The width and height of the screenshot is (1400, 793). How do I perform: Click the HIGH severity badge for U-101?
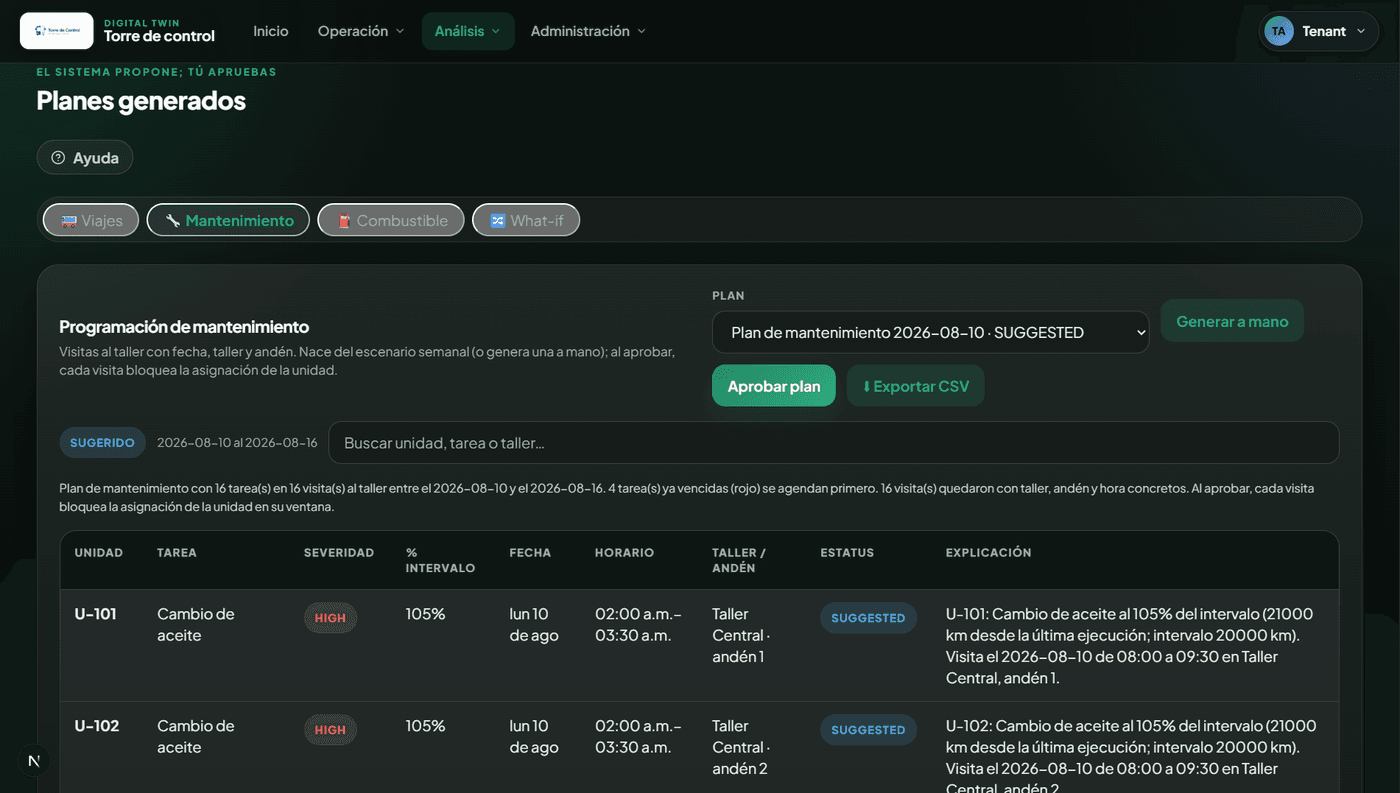[330, 618]
